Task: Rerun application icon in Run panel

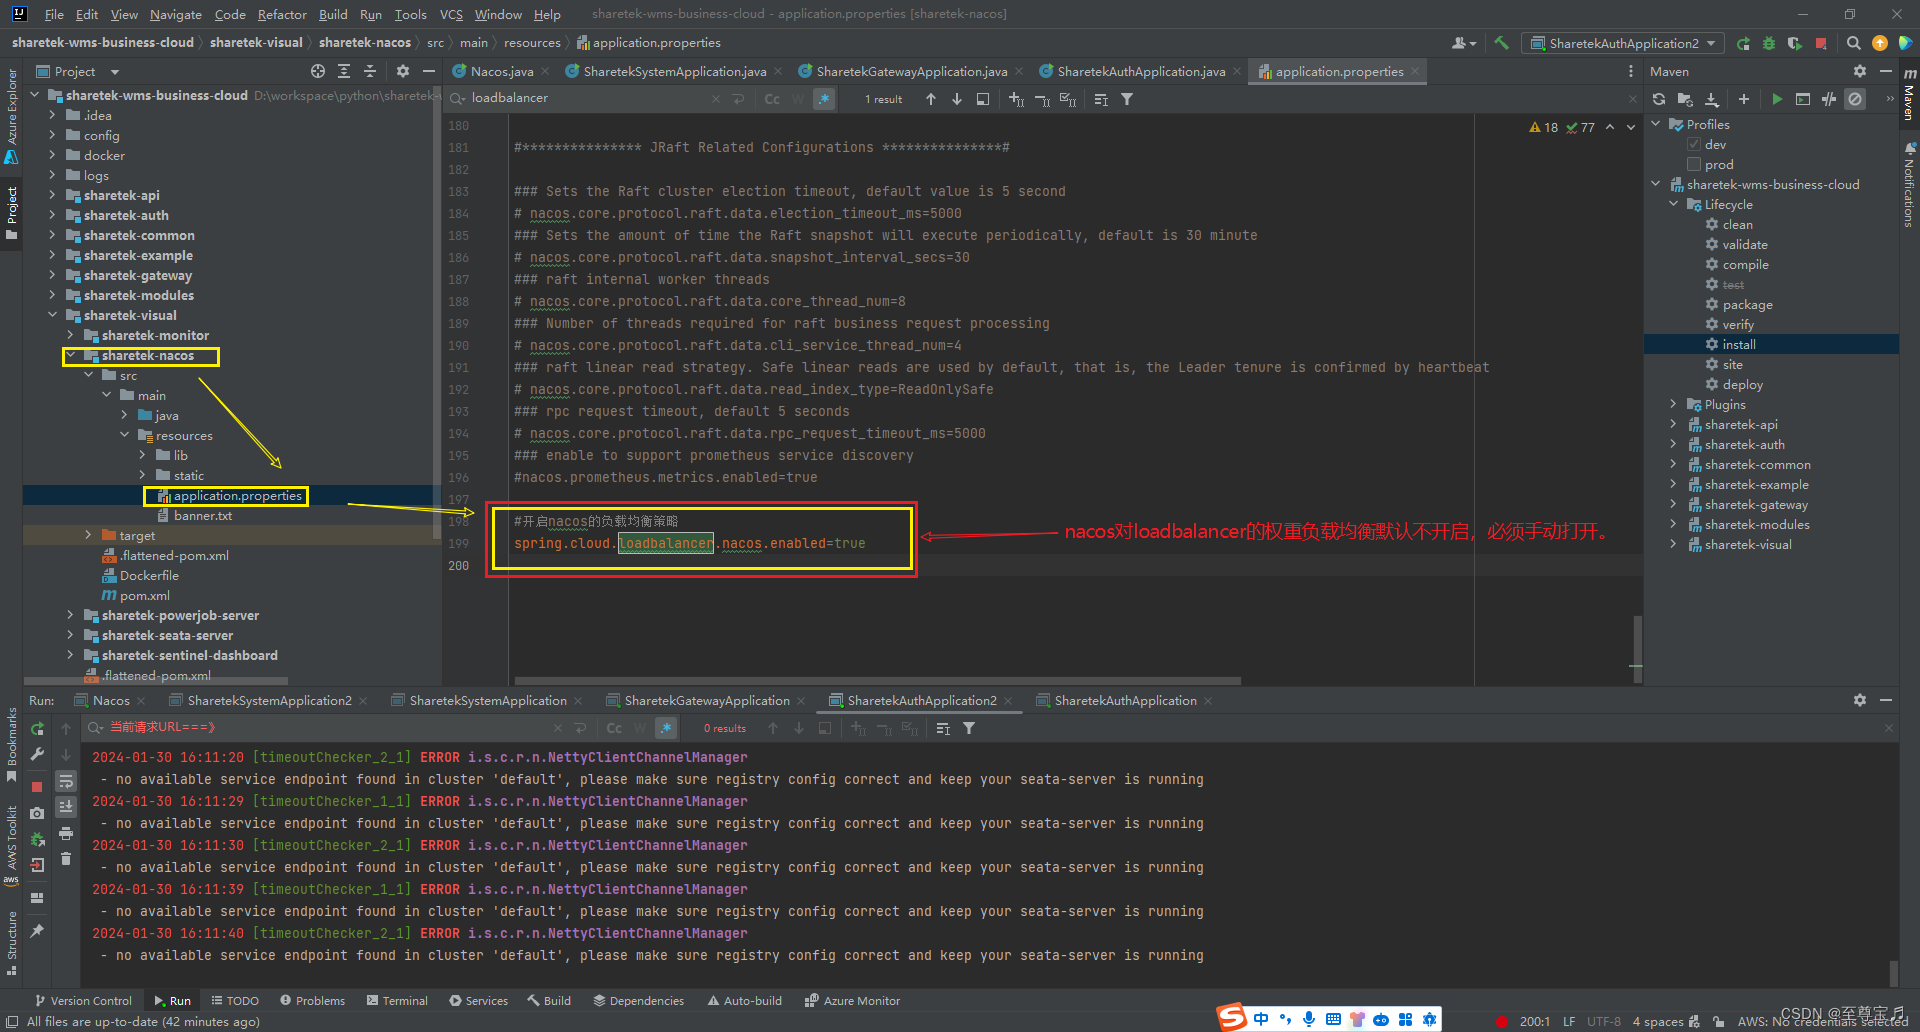Action: (37, 729)
